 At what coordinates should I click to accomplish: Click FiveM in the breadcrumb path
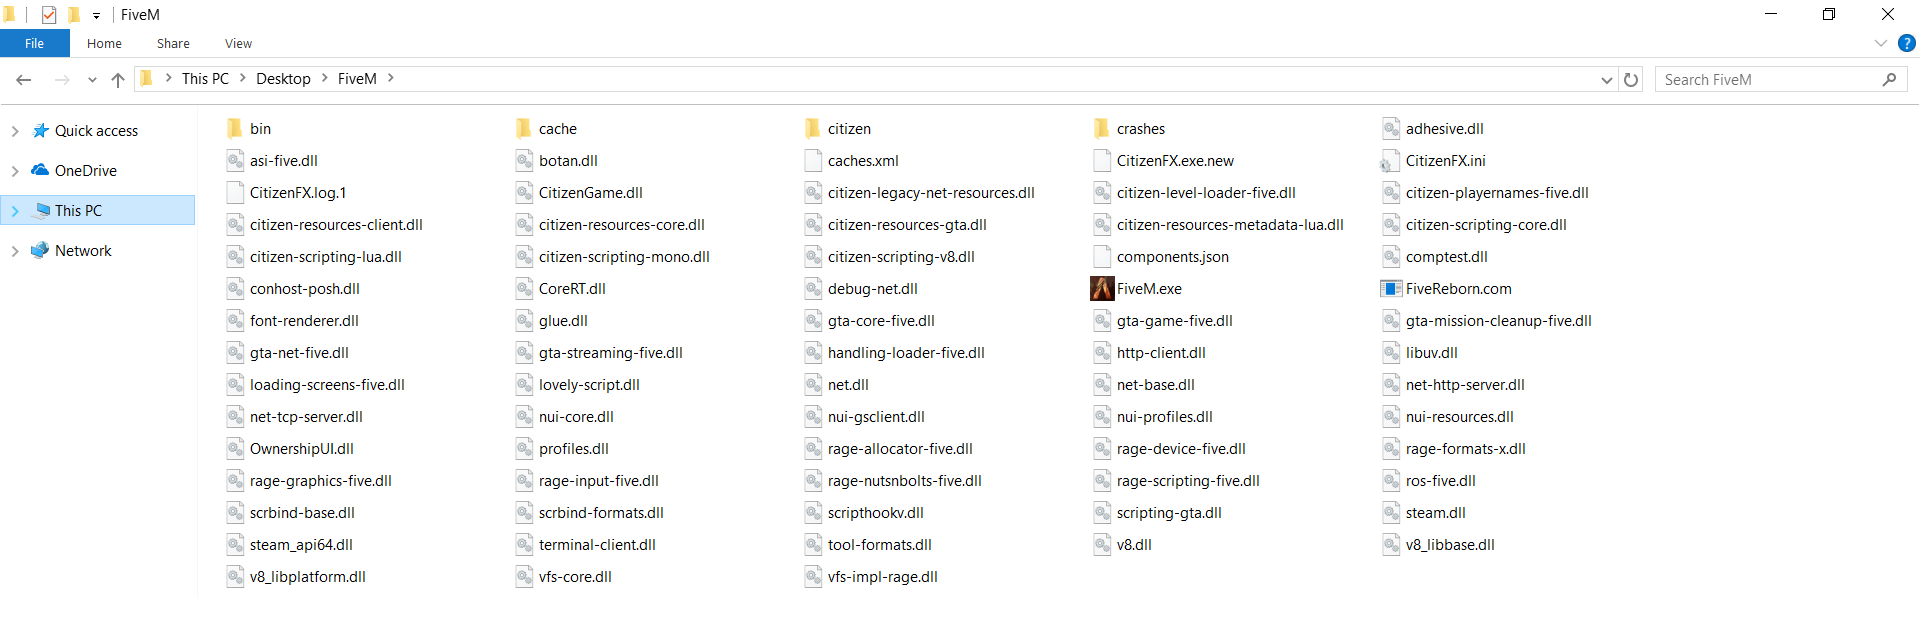[x=357, y=78]
